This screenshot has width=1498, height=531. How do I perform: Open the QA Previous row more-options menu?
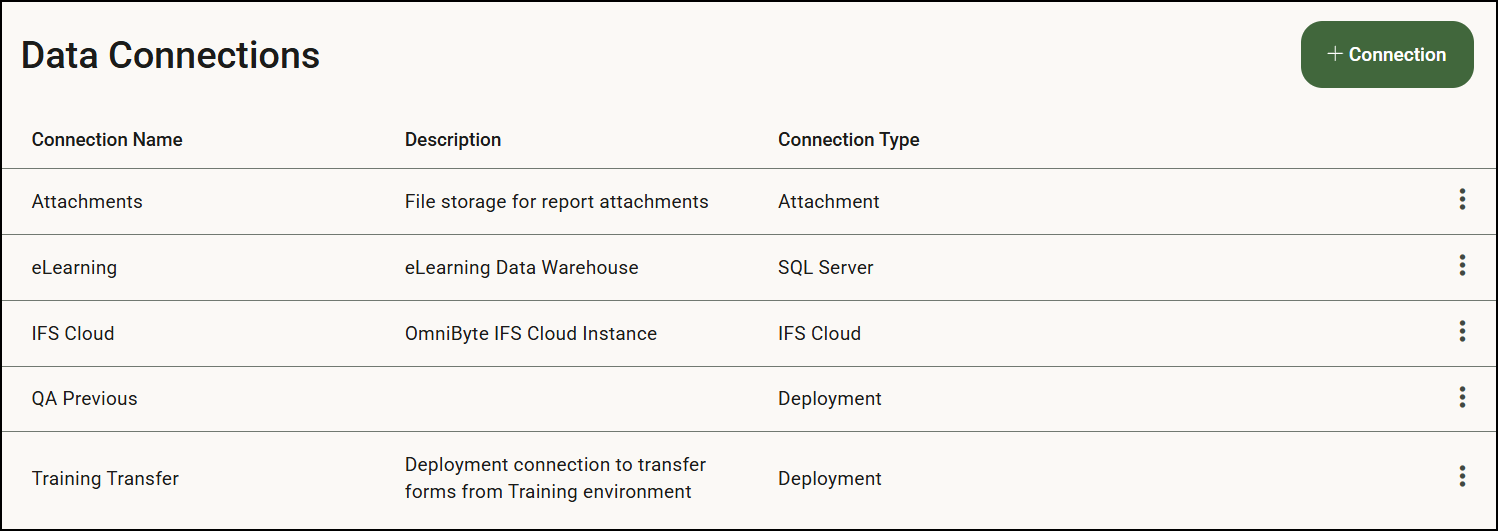click(x=1462, y=398)
